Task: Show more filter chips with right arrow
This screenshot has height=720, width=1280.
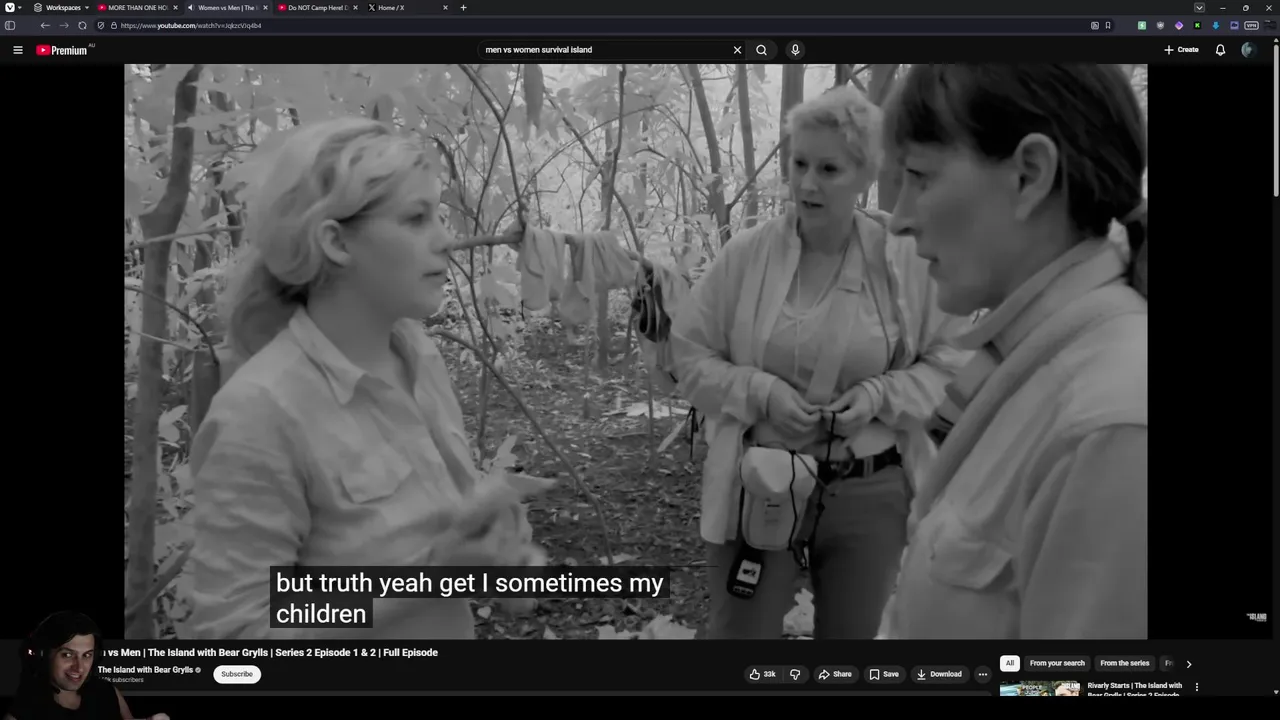Action: 1188,663
